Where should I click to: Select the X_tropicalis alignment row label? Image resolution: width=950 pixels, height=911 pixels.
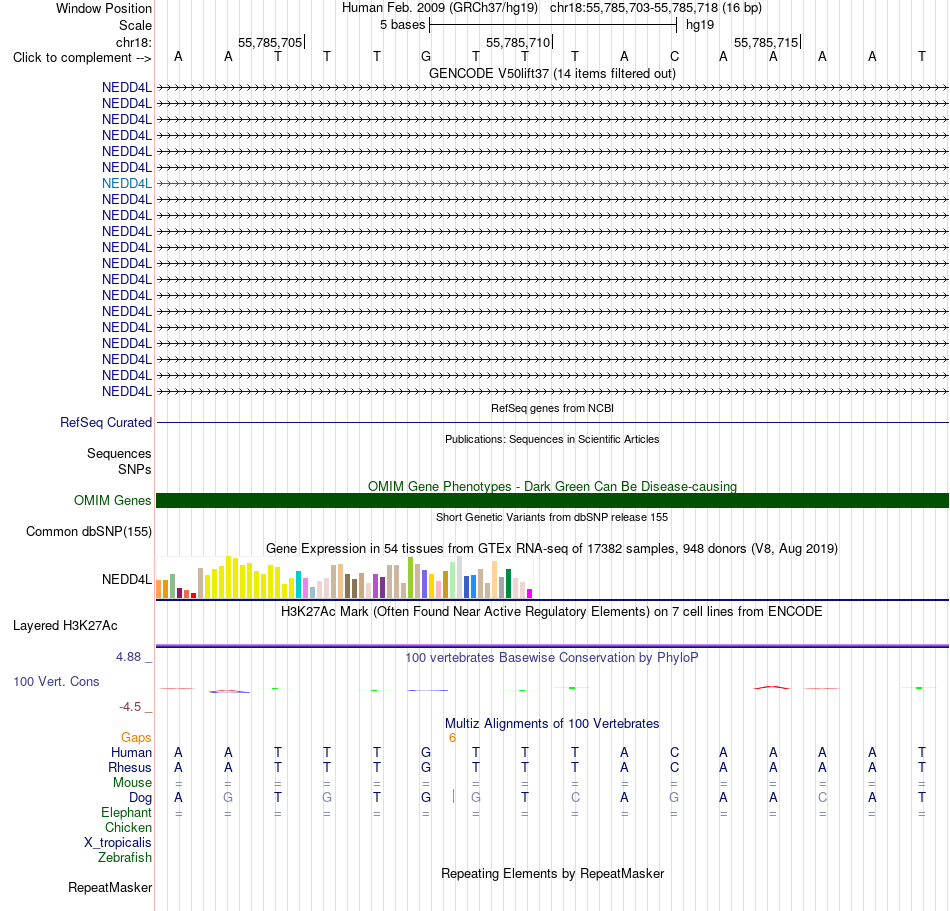pos(118,843)
